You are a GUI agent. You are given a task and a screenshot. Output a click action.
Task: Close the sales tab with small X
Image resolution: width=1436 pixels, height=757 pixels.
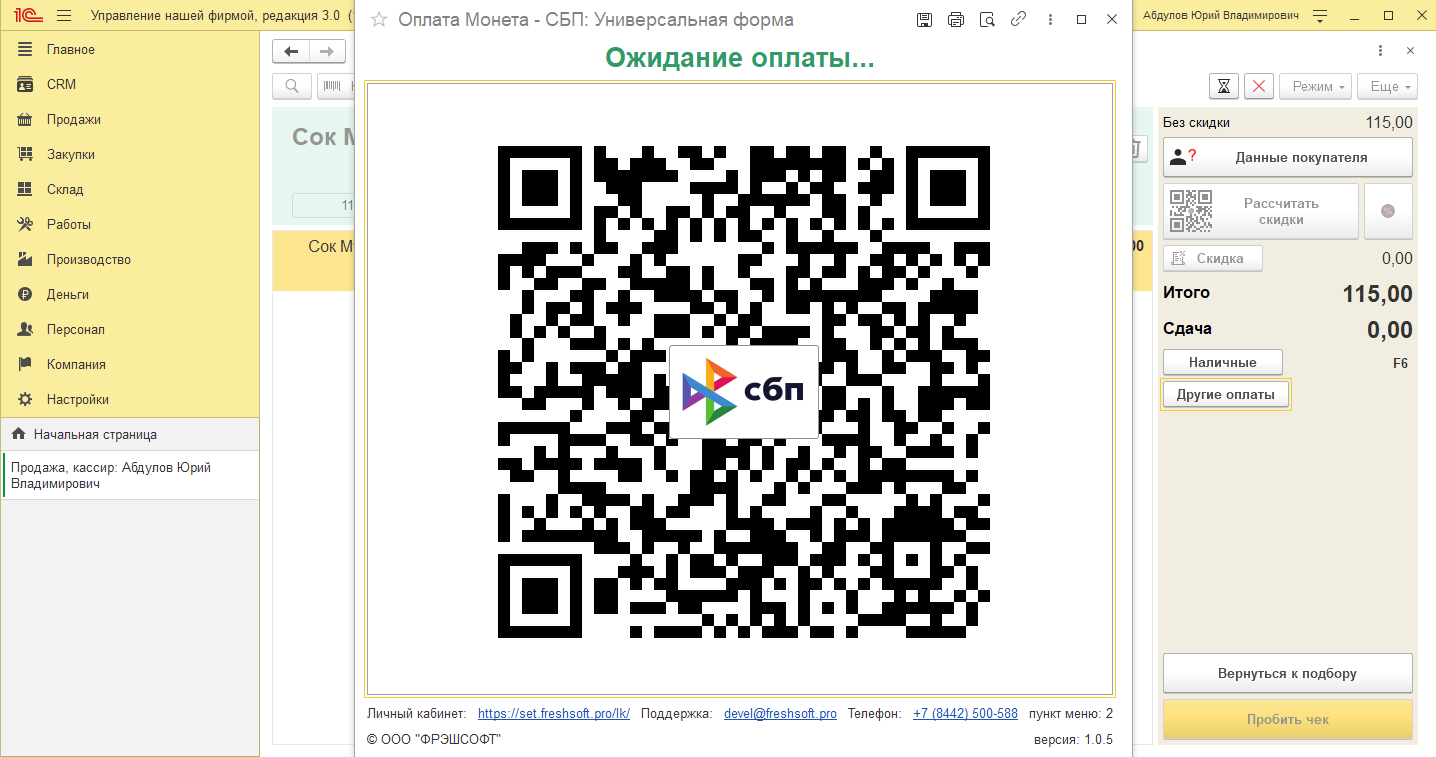click(1410, 50)
